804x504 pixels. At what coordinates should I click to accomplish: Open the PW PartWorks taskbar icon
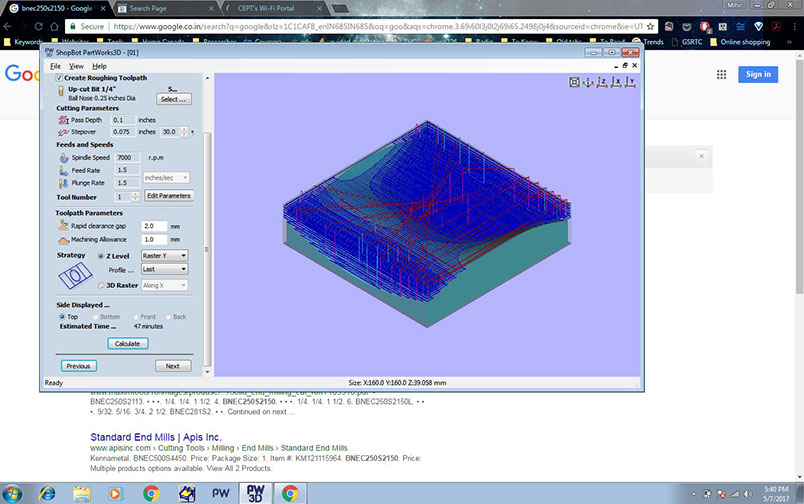point(220,494)
